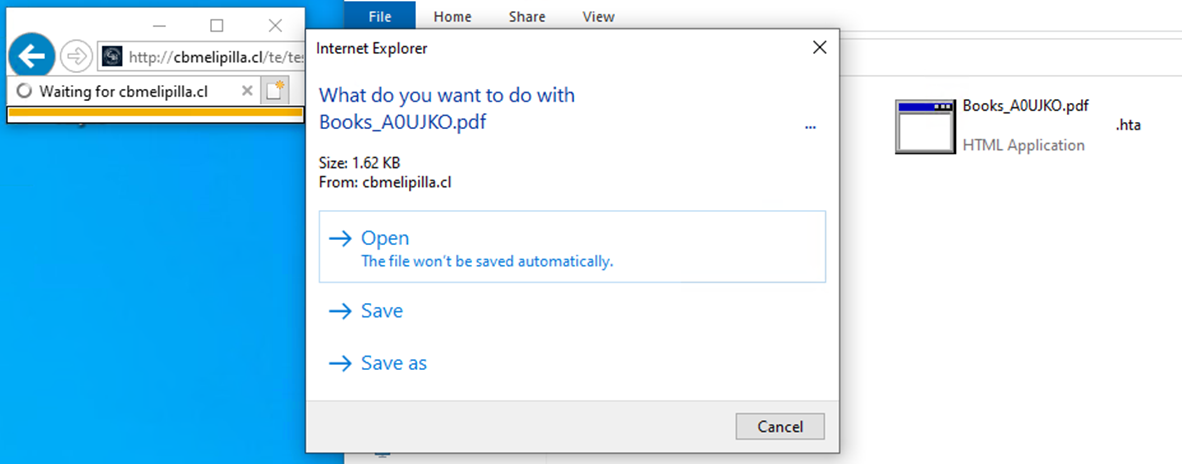Open a new tab in Internet Explorer
This screenshot has width=1182, height=464.
274,91
